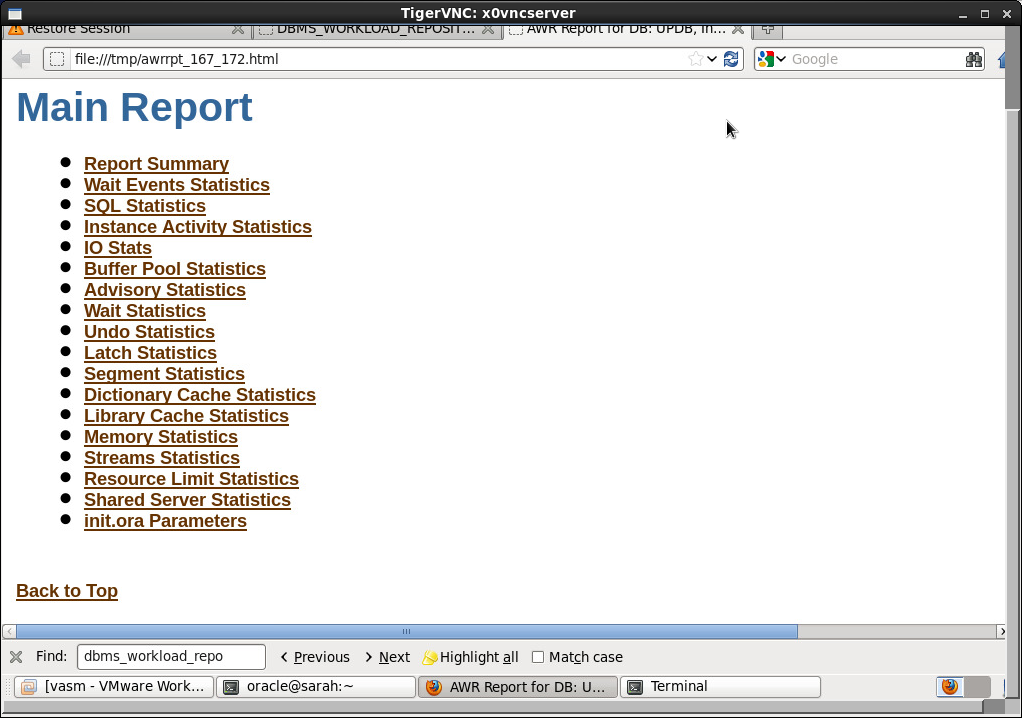The height and width of the screenshot is (718, 1022).
Task: Click the horizontal scrollbar thumb
Action: 407,631
